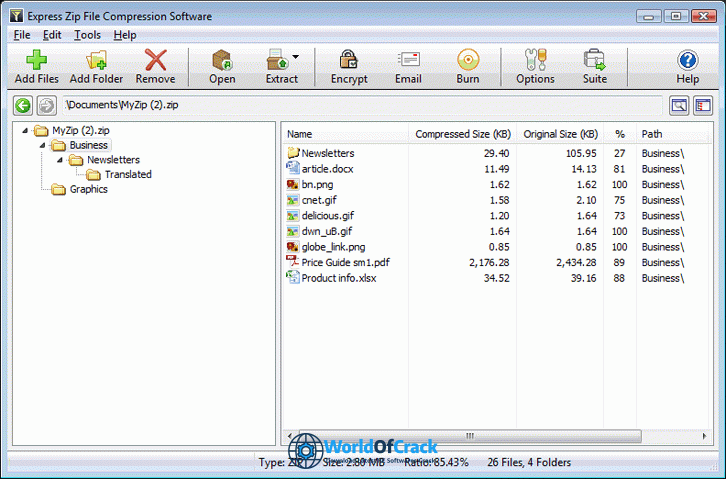The height and width of the screenshot is (479, 726).
Task: Click the Express Zip title bar icon
Action: click(16, 16)
